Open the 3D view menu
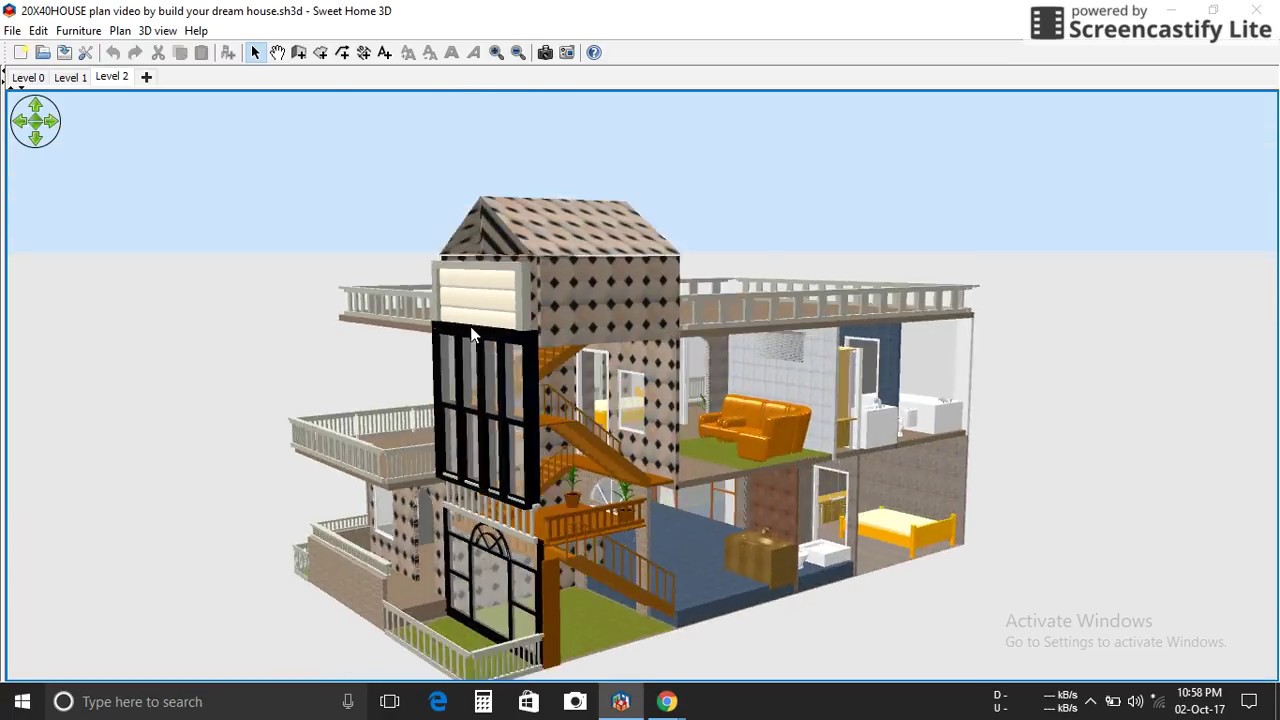Viewport: 1280px width, 720px height. click(x=157, y=31)
